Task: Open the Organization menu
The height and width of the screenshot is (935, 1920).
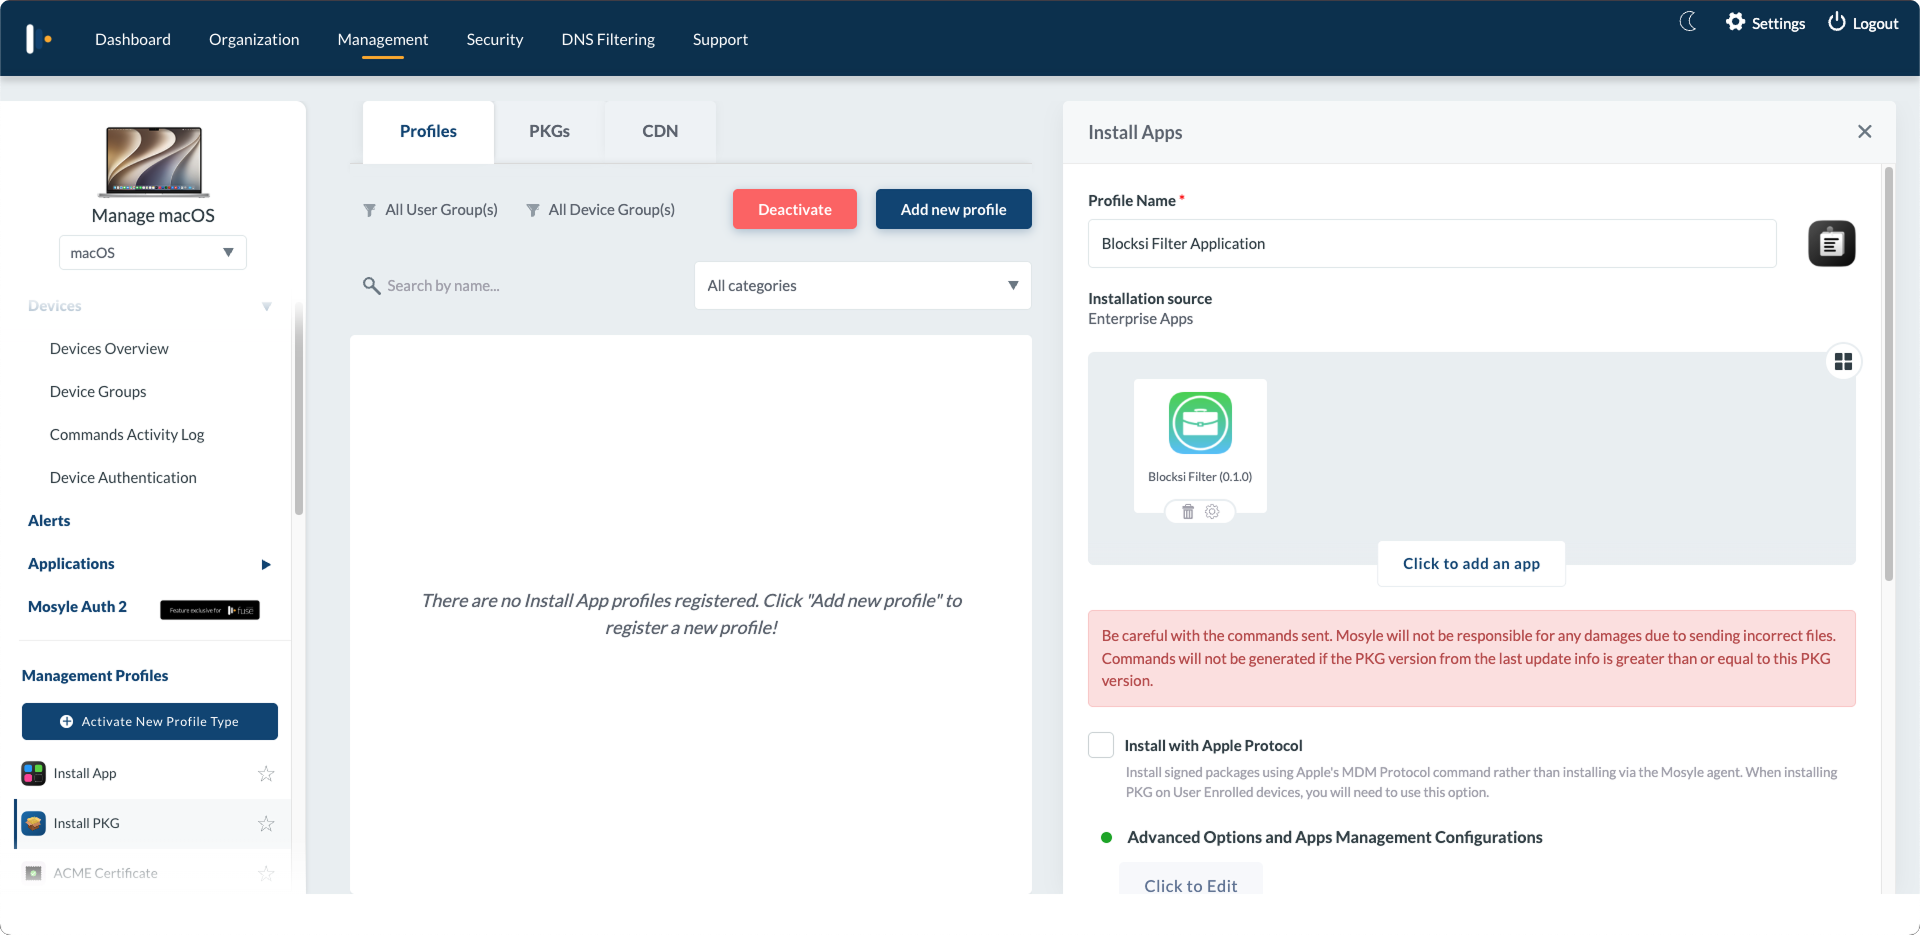Action: coord(254,39)
